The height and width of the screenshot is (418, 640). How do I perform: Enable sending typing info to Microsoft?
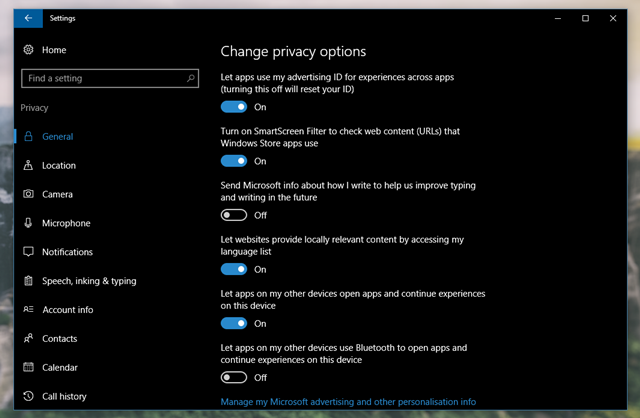(234, 215)
